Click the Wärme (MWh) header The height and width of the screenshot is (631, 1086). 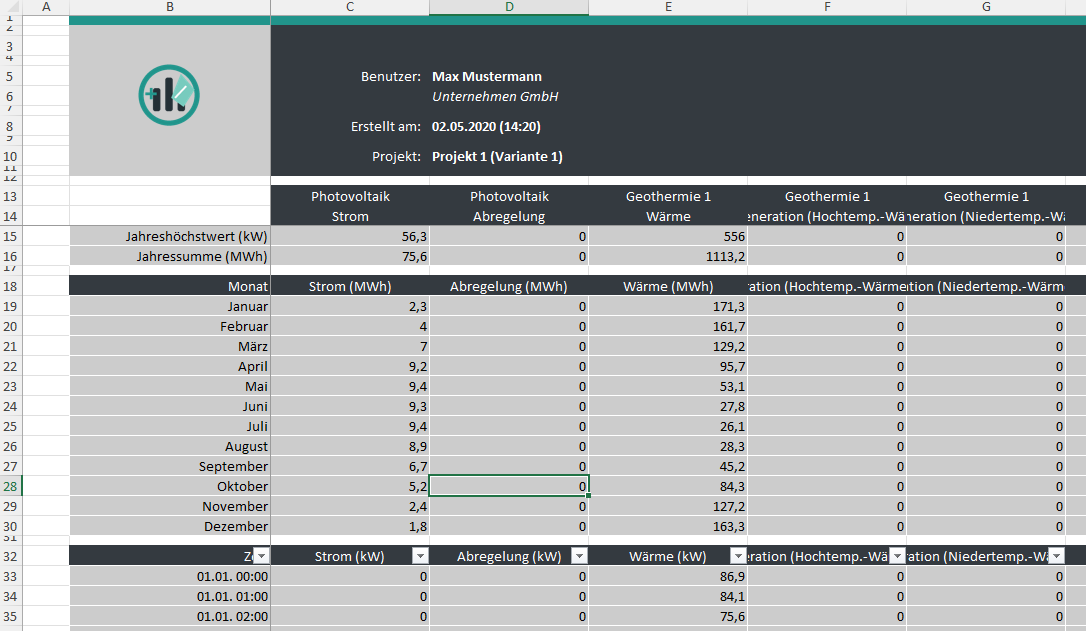coord(668,286)
